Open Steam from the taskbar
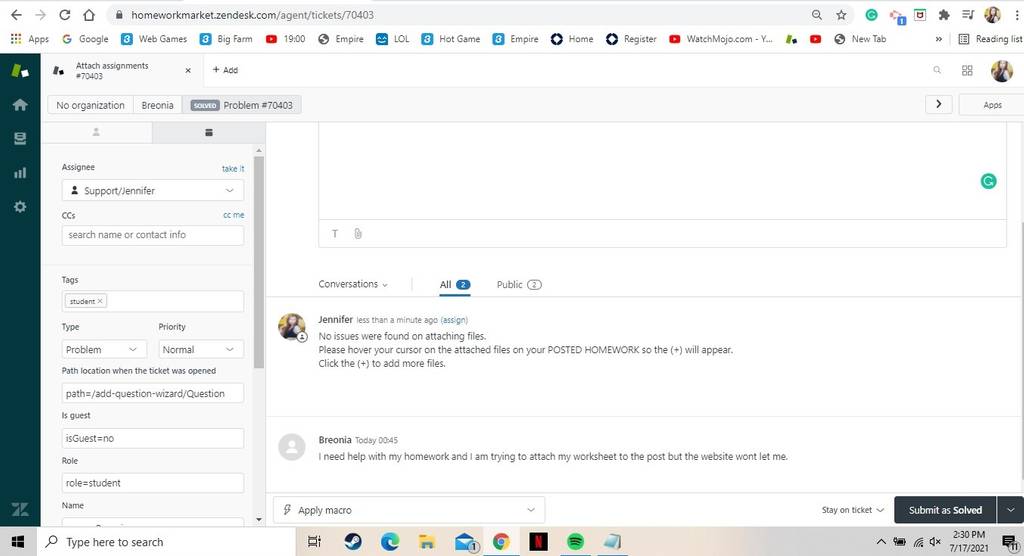This screenshot has width=1024, height=556. point(353,541)
